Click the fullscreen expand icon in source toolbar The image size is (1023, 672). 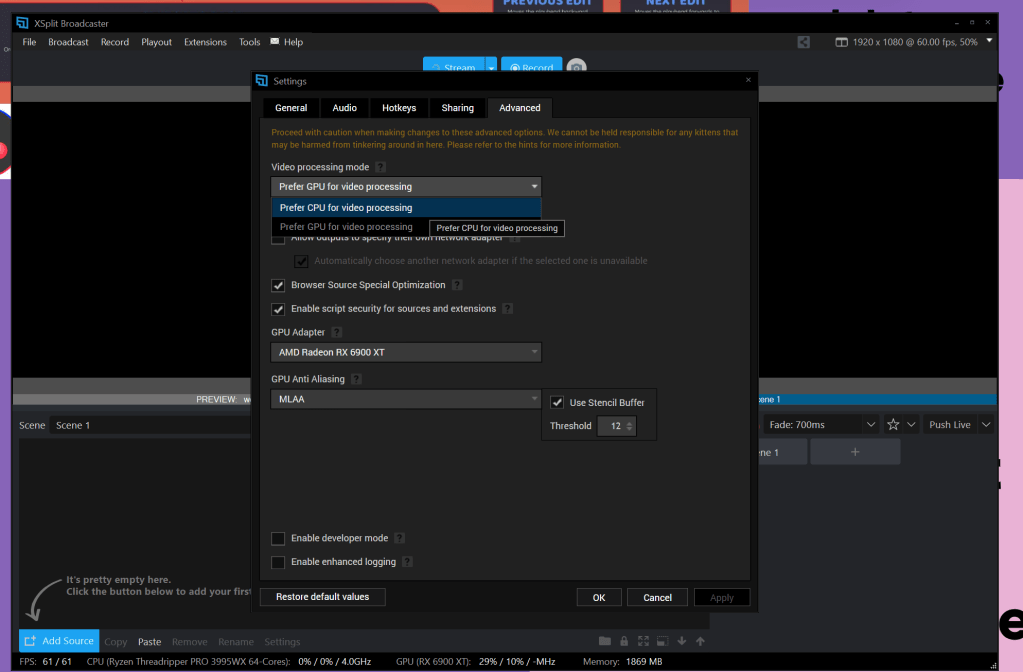(643, 641)
